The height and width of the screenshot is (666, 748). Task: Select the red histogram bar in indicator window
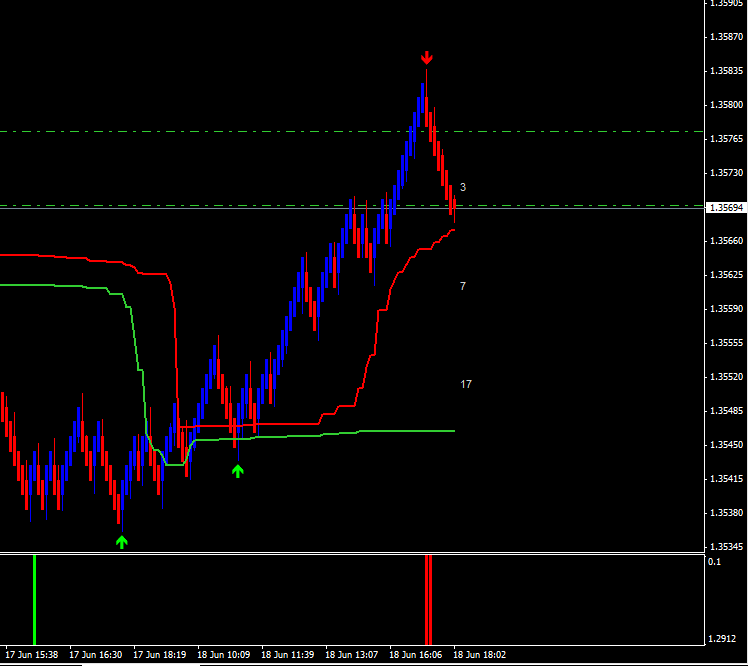pos(428,600)
